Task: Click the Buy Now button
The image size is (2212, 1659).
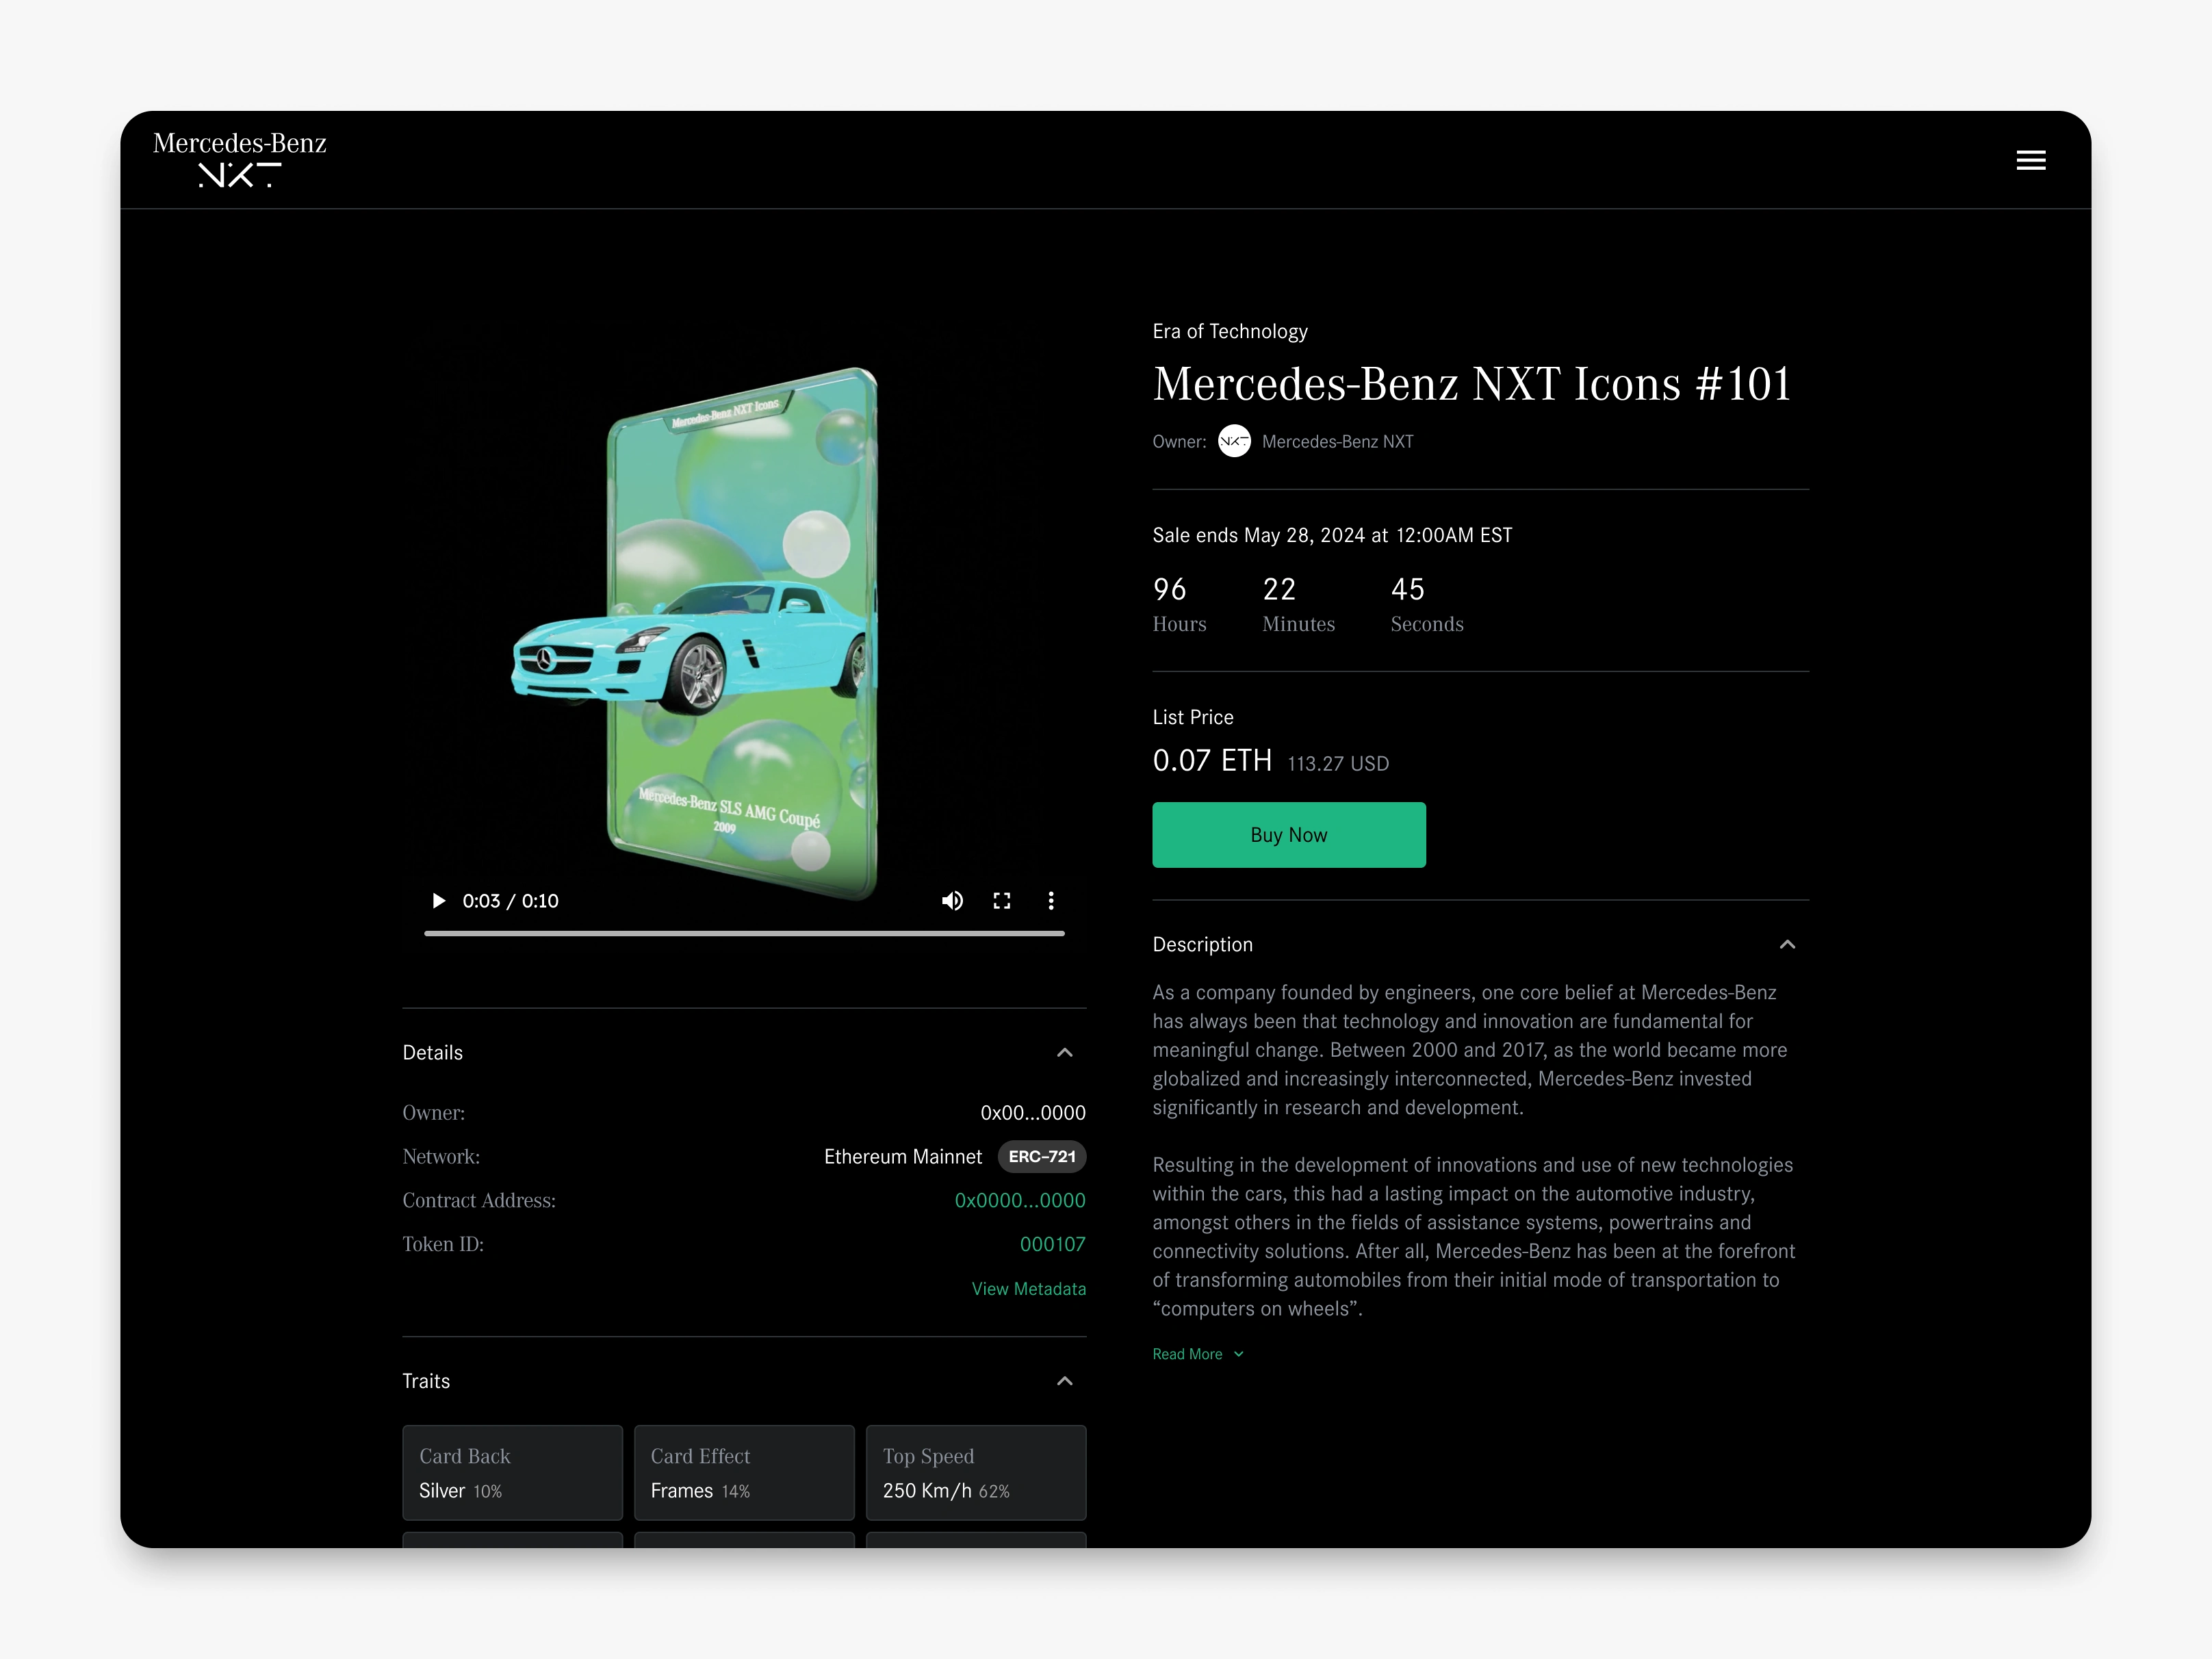Action: coord(1288,835)
